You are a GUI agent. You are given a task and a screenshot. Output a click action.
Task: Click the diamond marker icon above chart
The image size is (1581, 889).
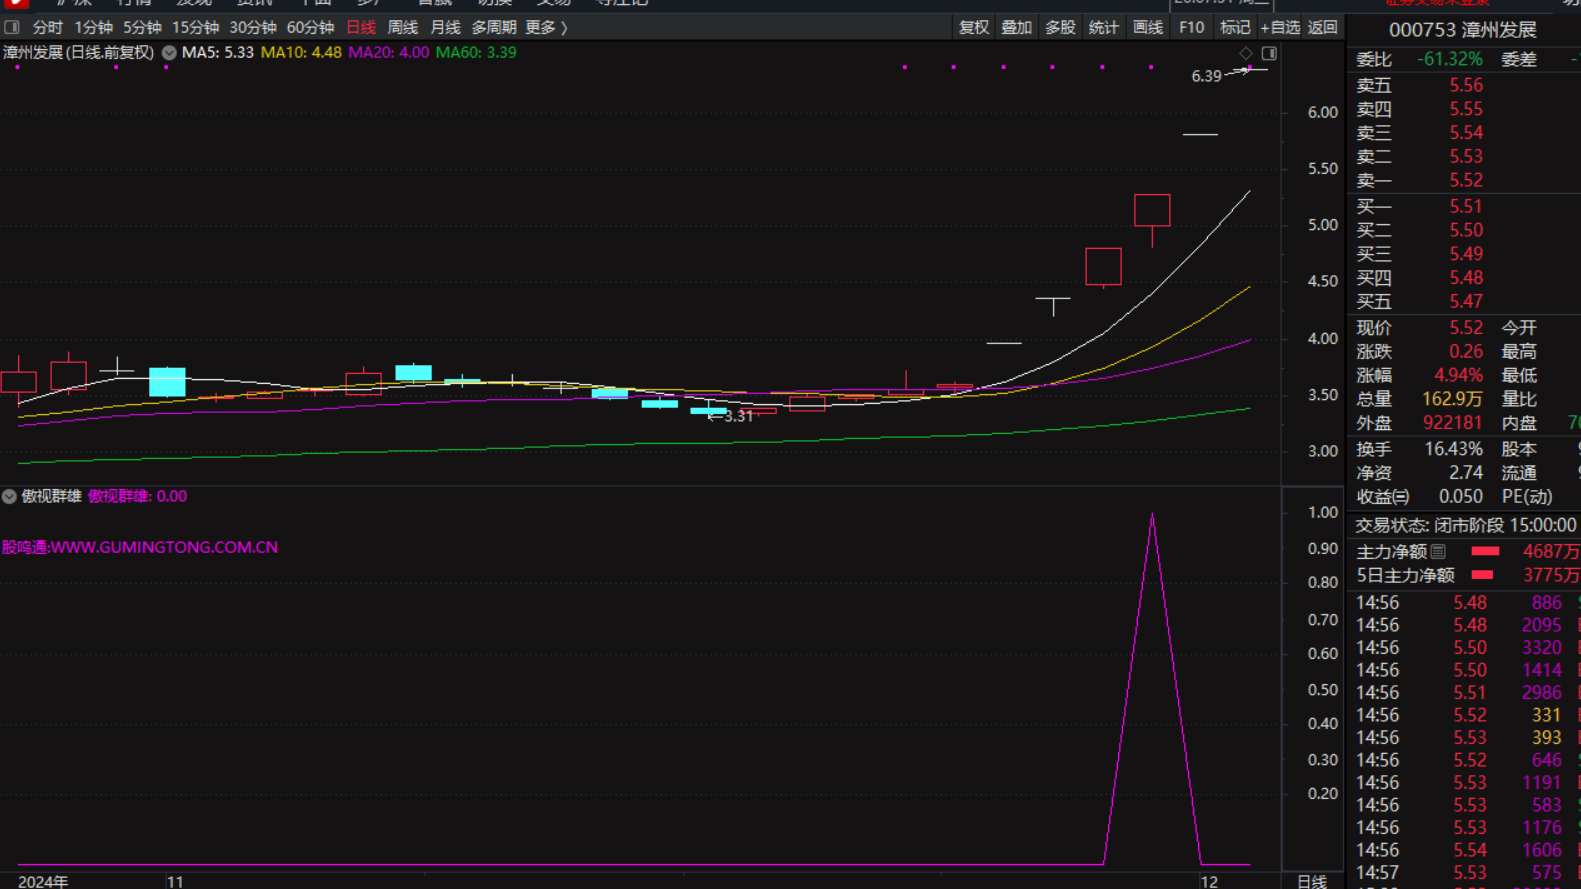click(1246, 53)
